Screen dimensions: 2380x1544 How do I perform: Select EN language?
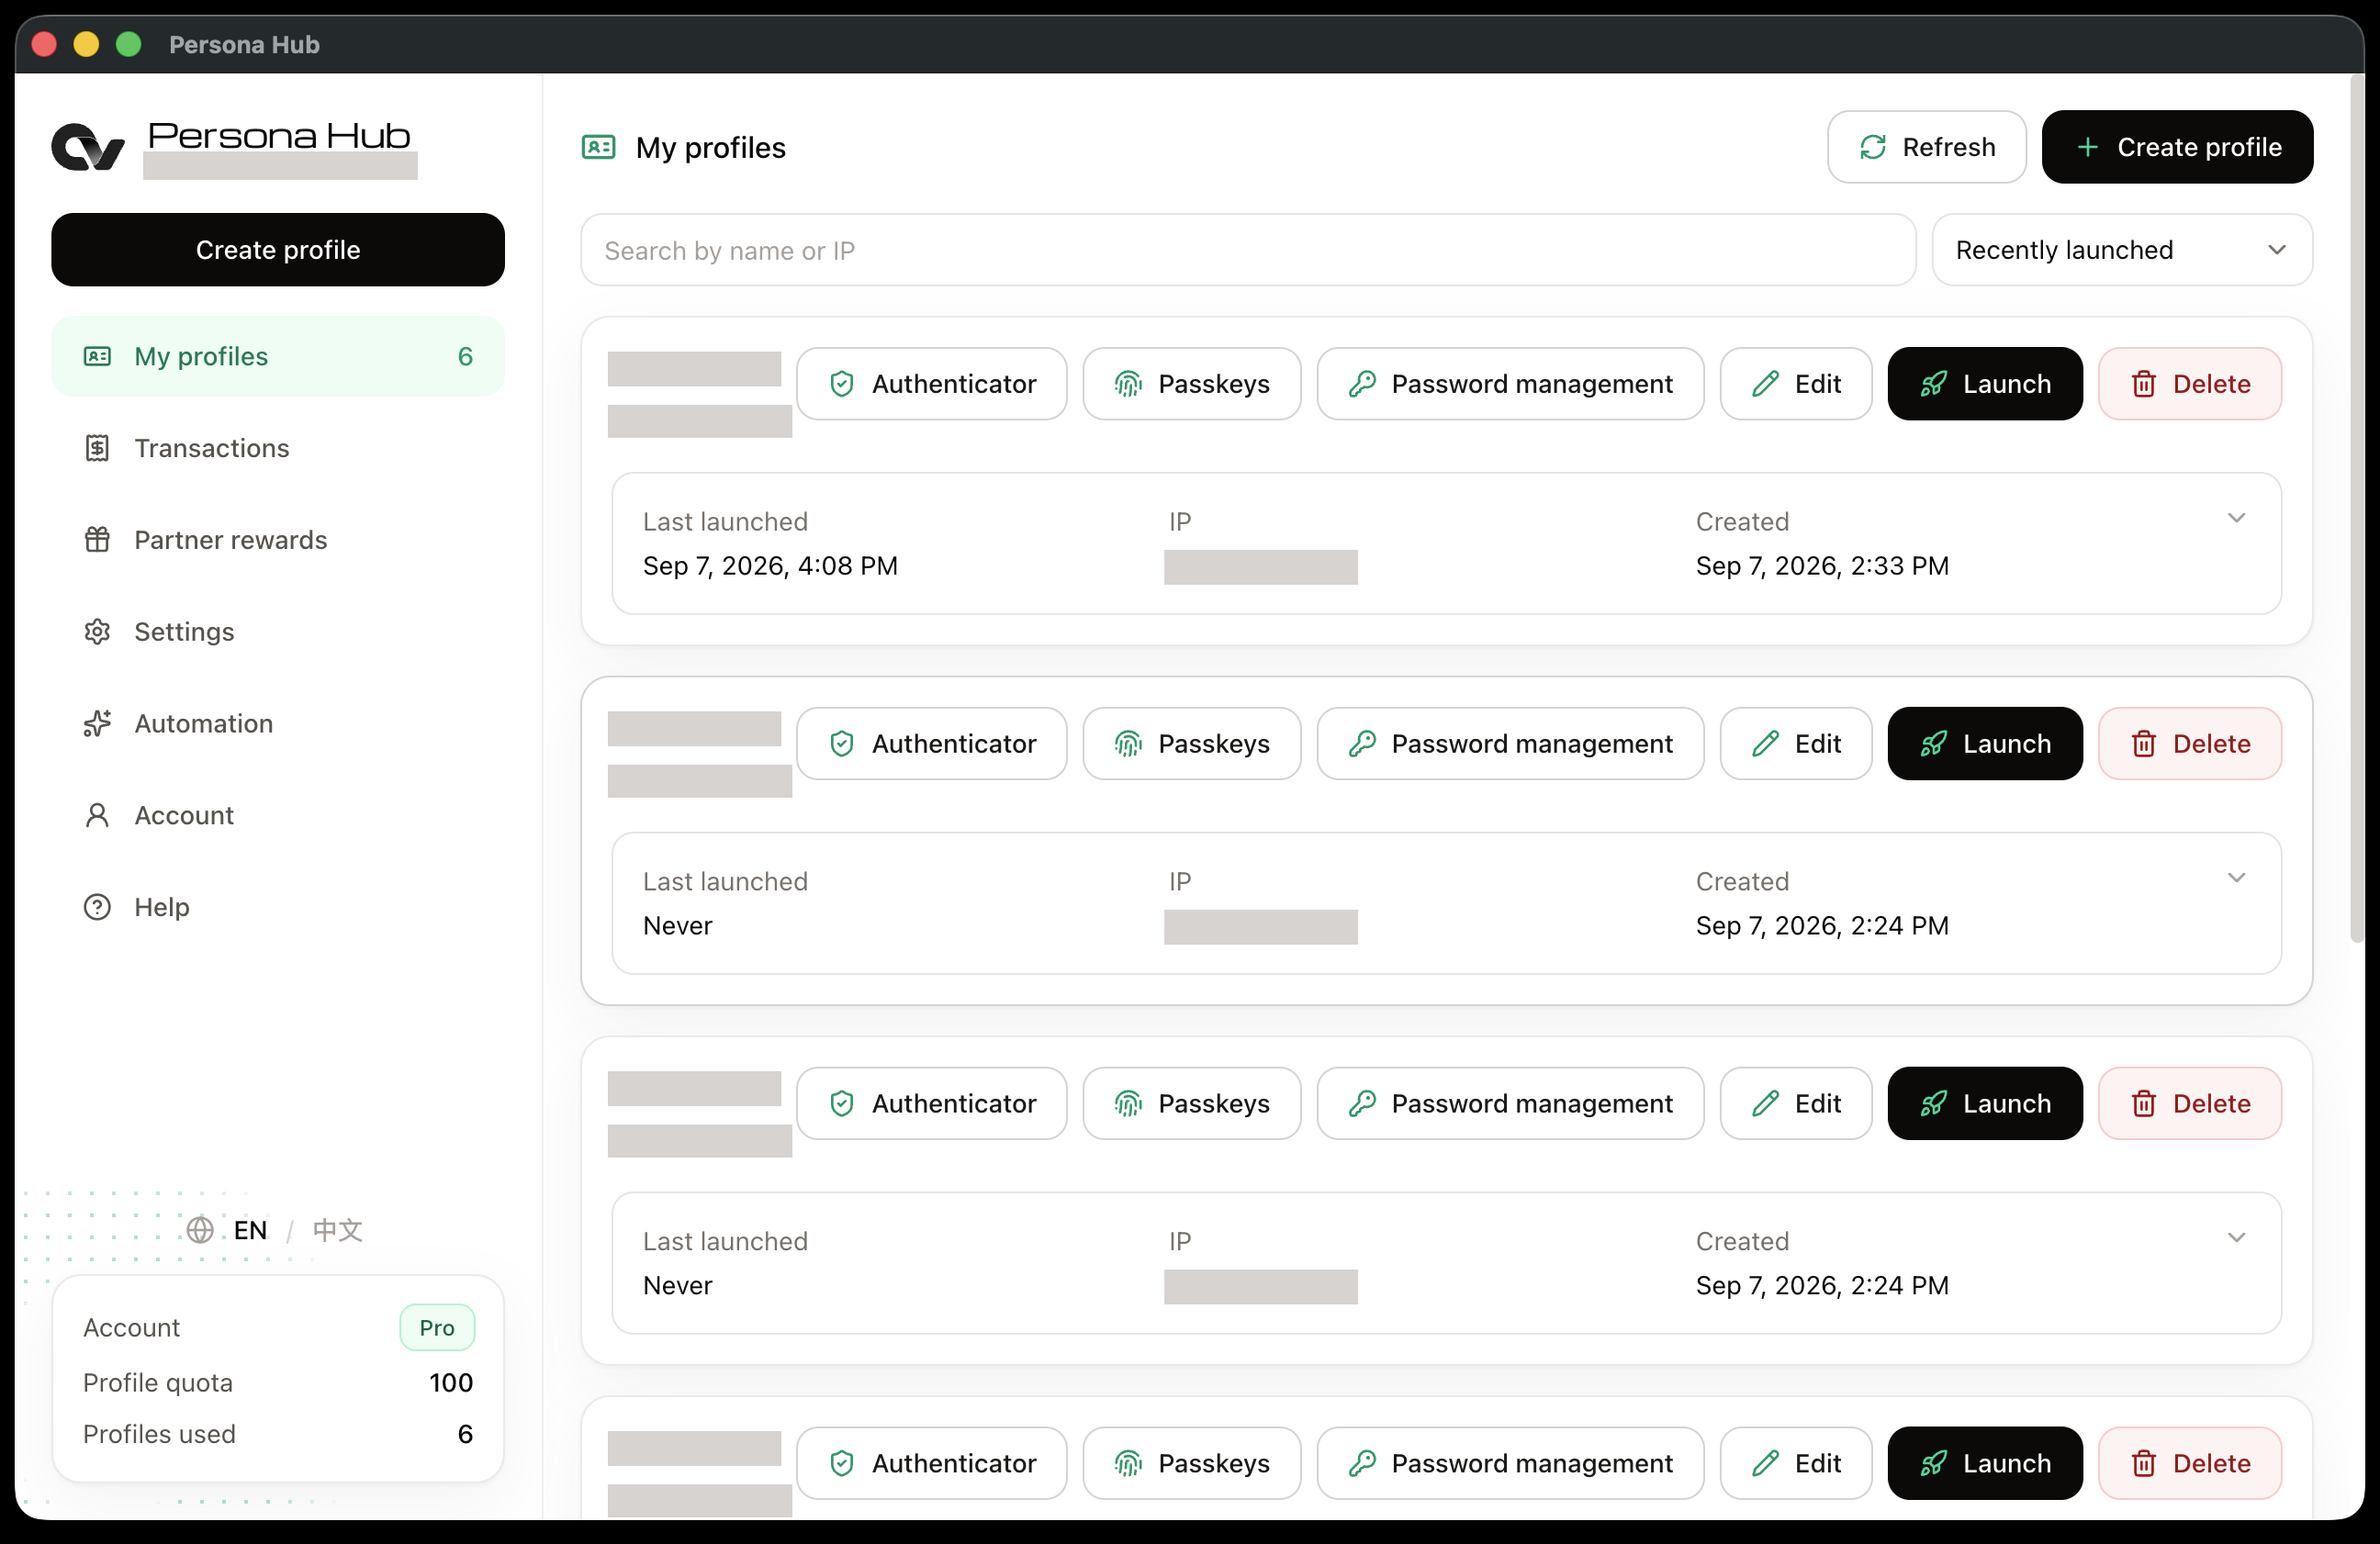(250, 1229)
